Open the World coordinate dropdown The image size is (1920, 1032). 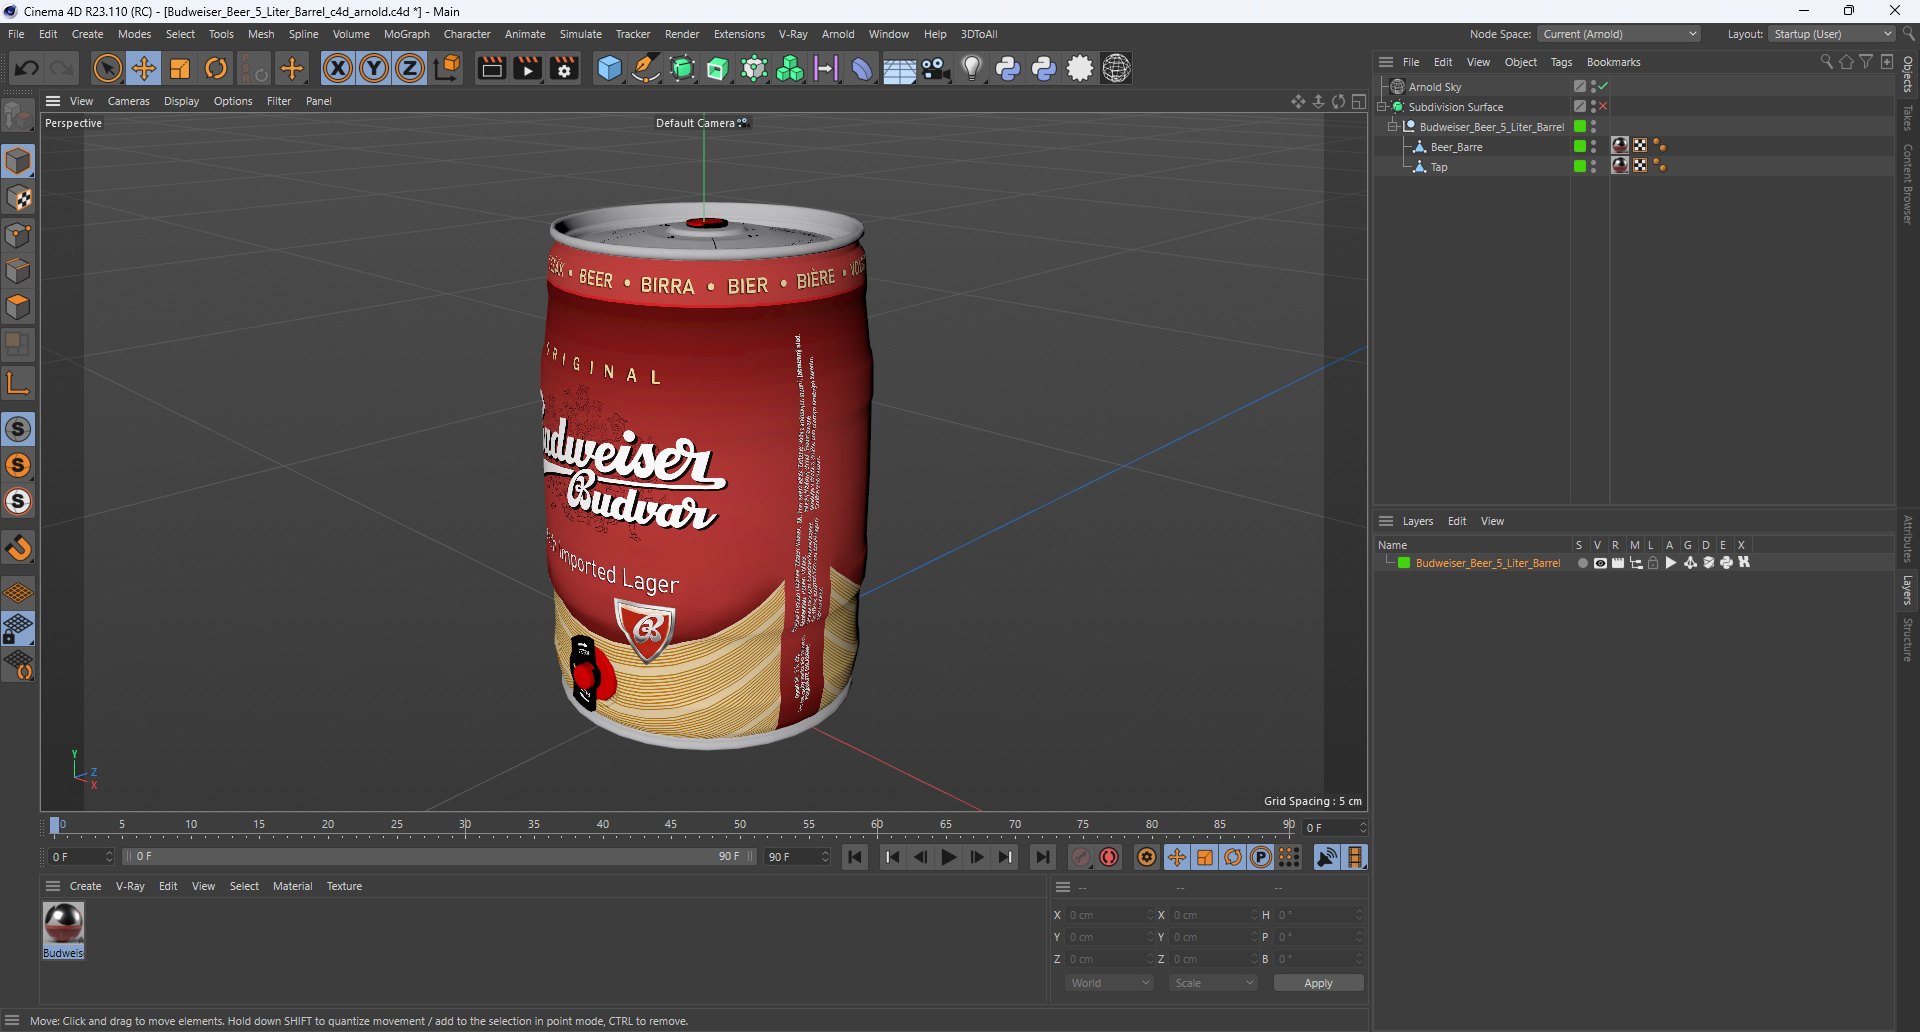pyautogui.click(x=1109, y=983)
